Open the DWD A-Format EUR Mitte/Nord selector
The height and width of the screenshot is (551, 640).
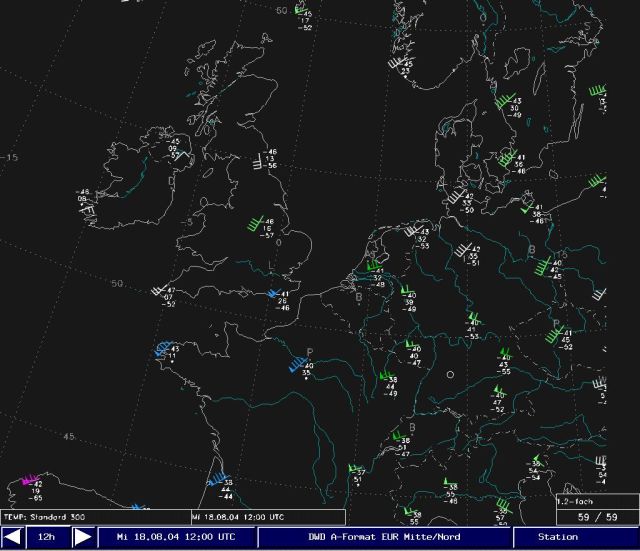pyautogui.click(x=385, y=537)
